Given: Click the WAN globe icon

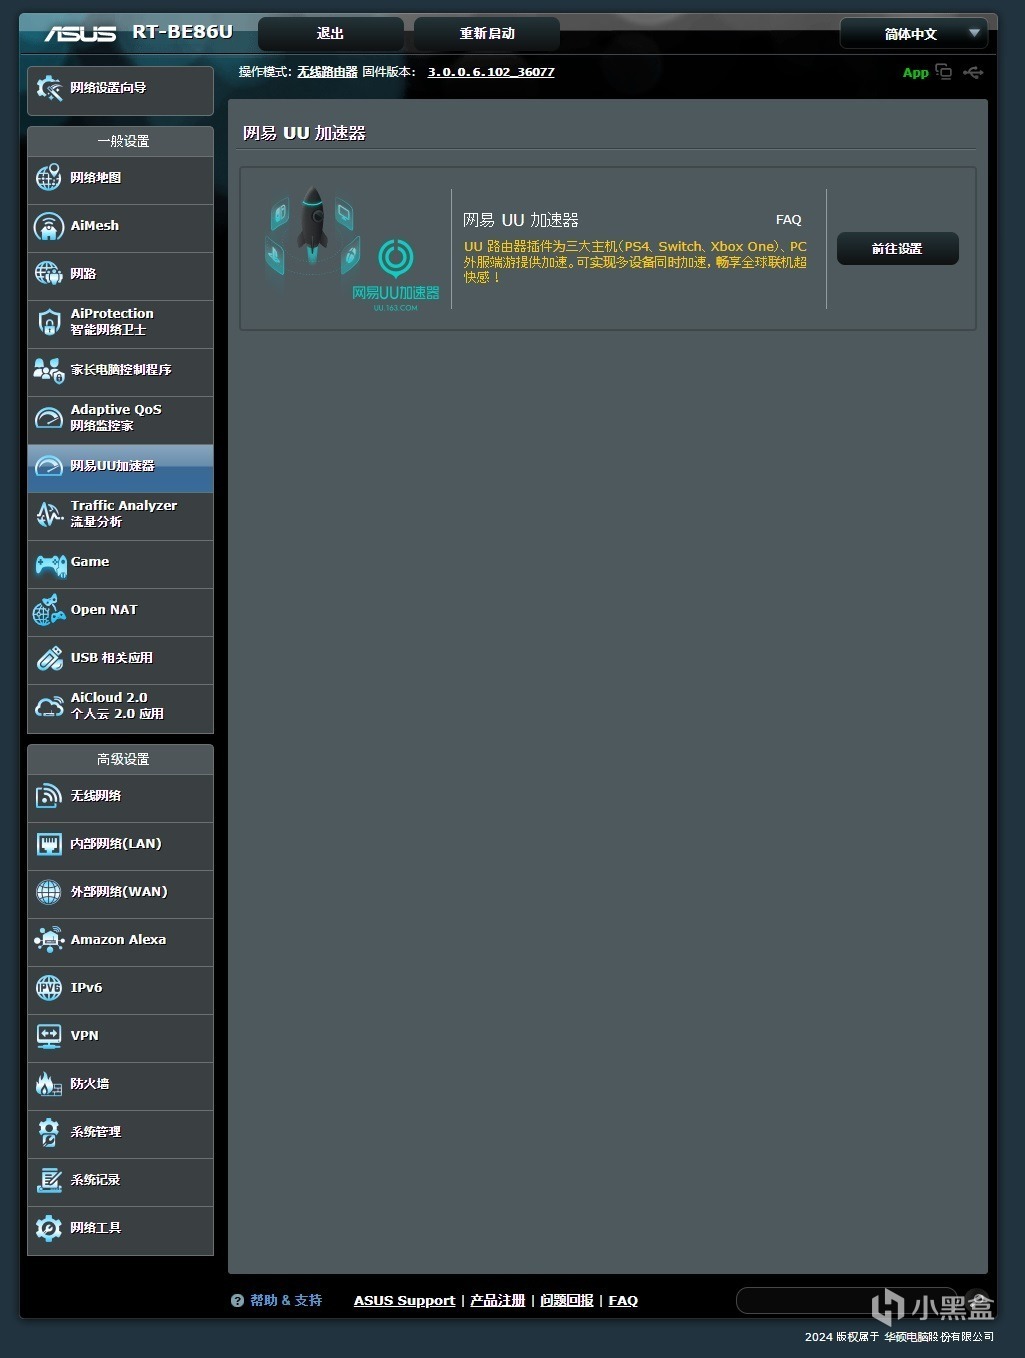Looking at the screenshot, I should point(49,892).
